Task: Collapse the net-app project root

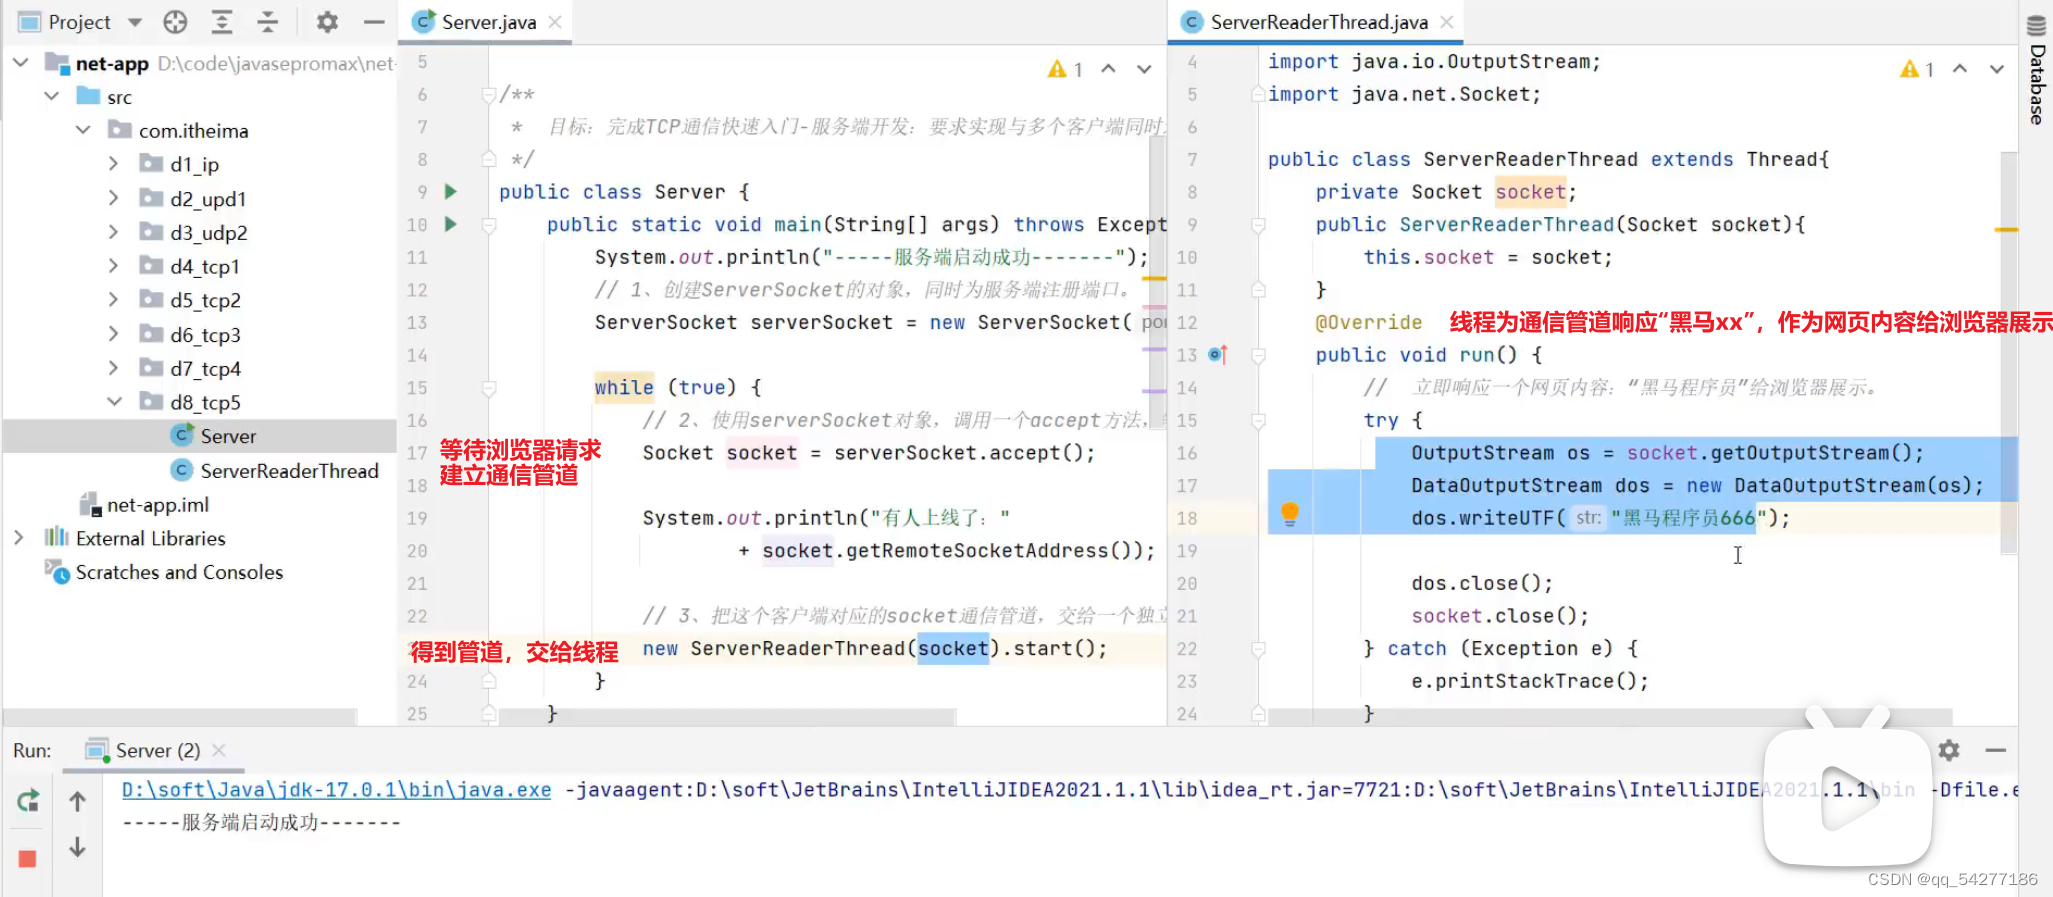Action: point(20,63)
